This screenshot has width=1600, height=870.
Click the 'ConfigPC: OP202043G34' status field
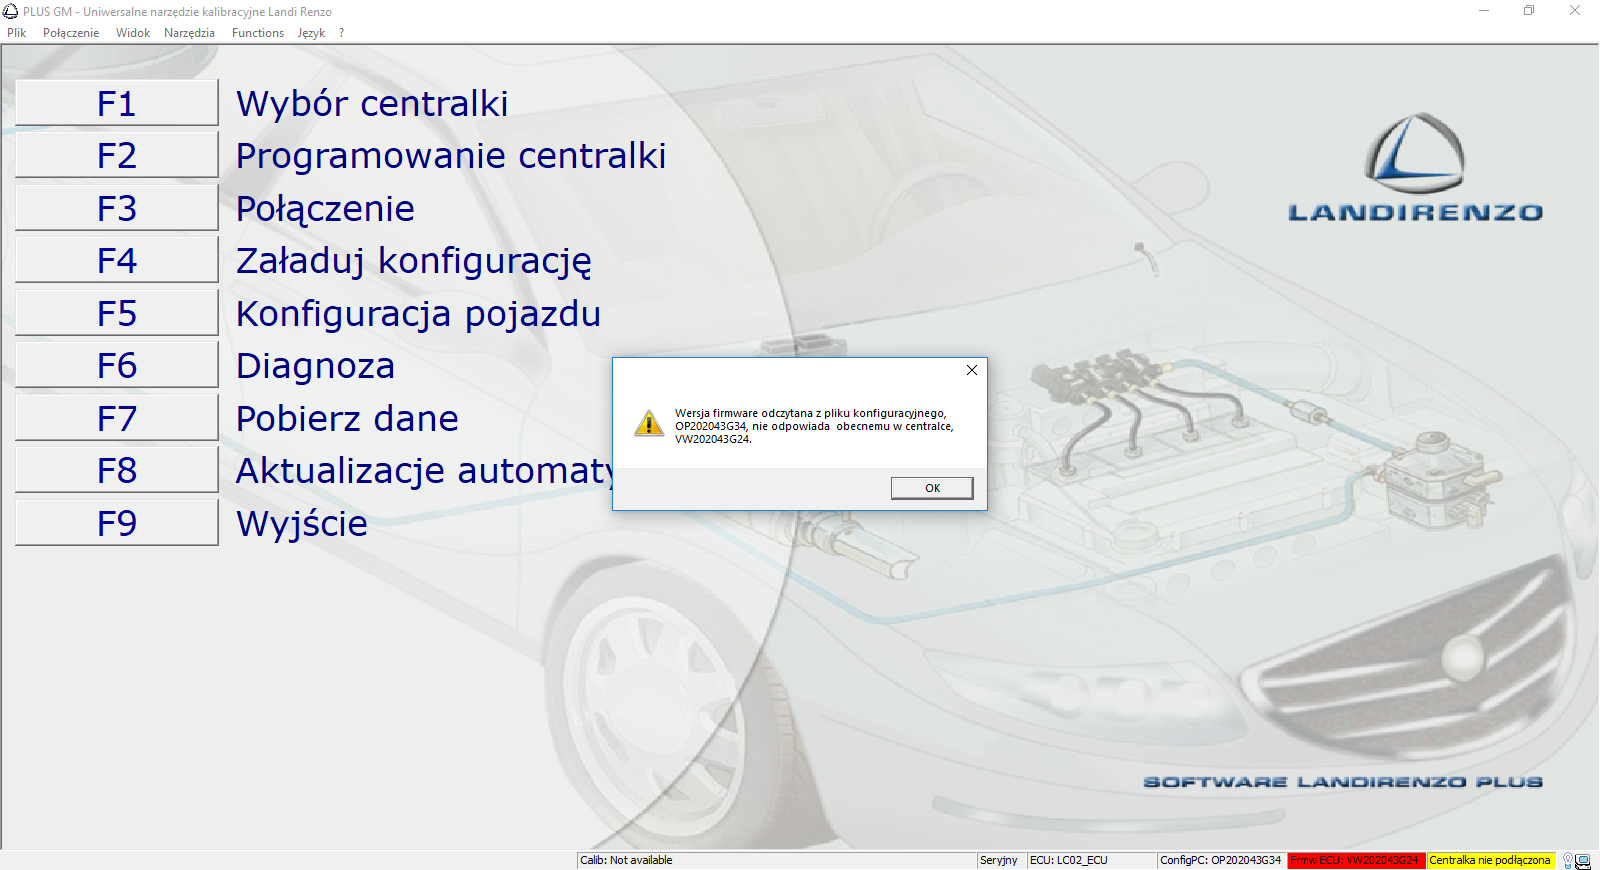pos(1222,860)
